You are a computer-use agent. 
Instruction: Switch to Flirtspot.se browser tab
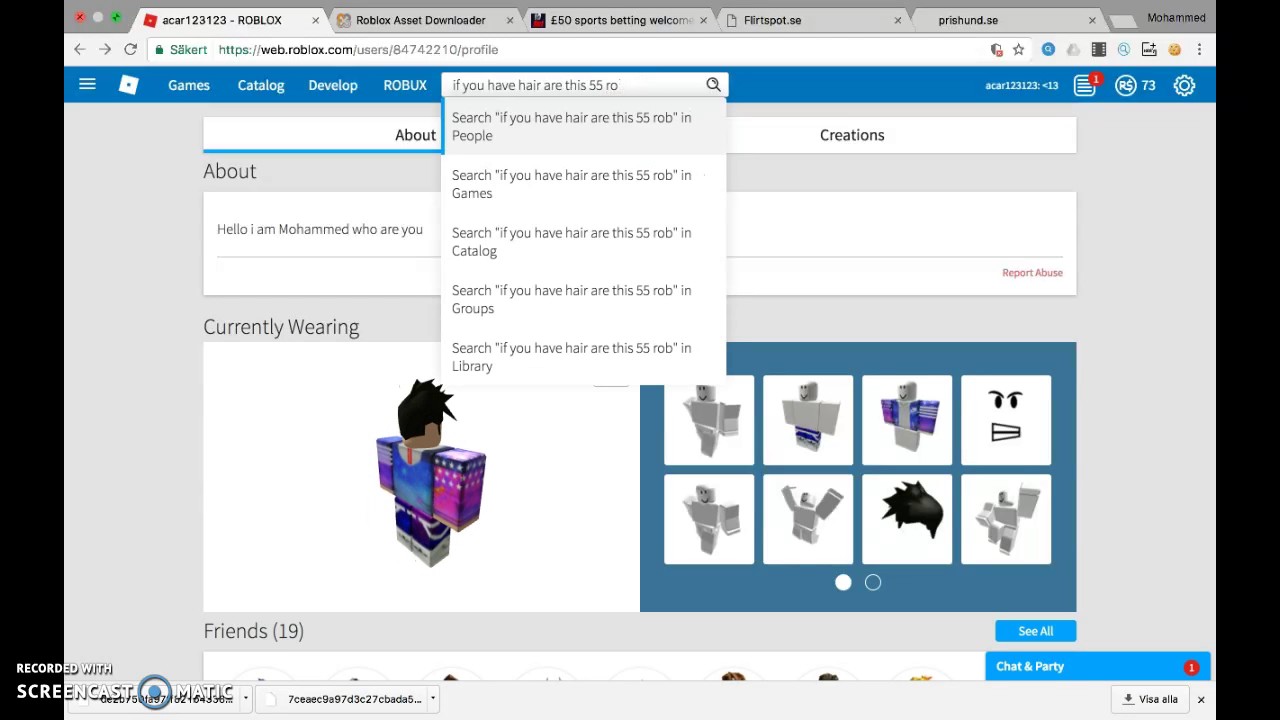(812, 20)
